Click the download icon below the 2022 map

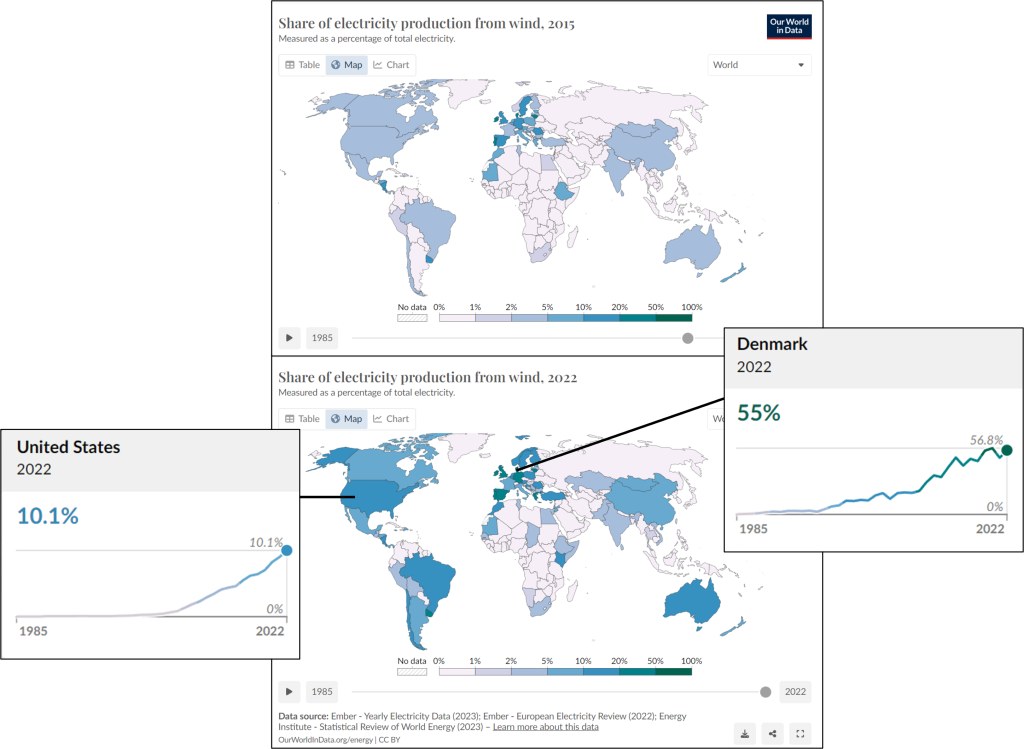tap(745, 733)
